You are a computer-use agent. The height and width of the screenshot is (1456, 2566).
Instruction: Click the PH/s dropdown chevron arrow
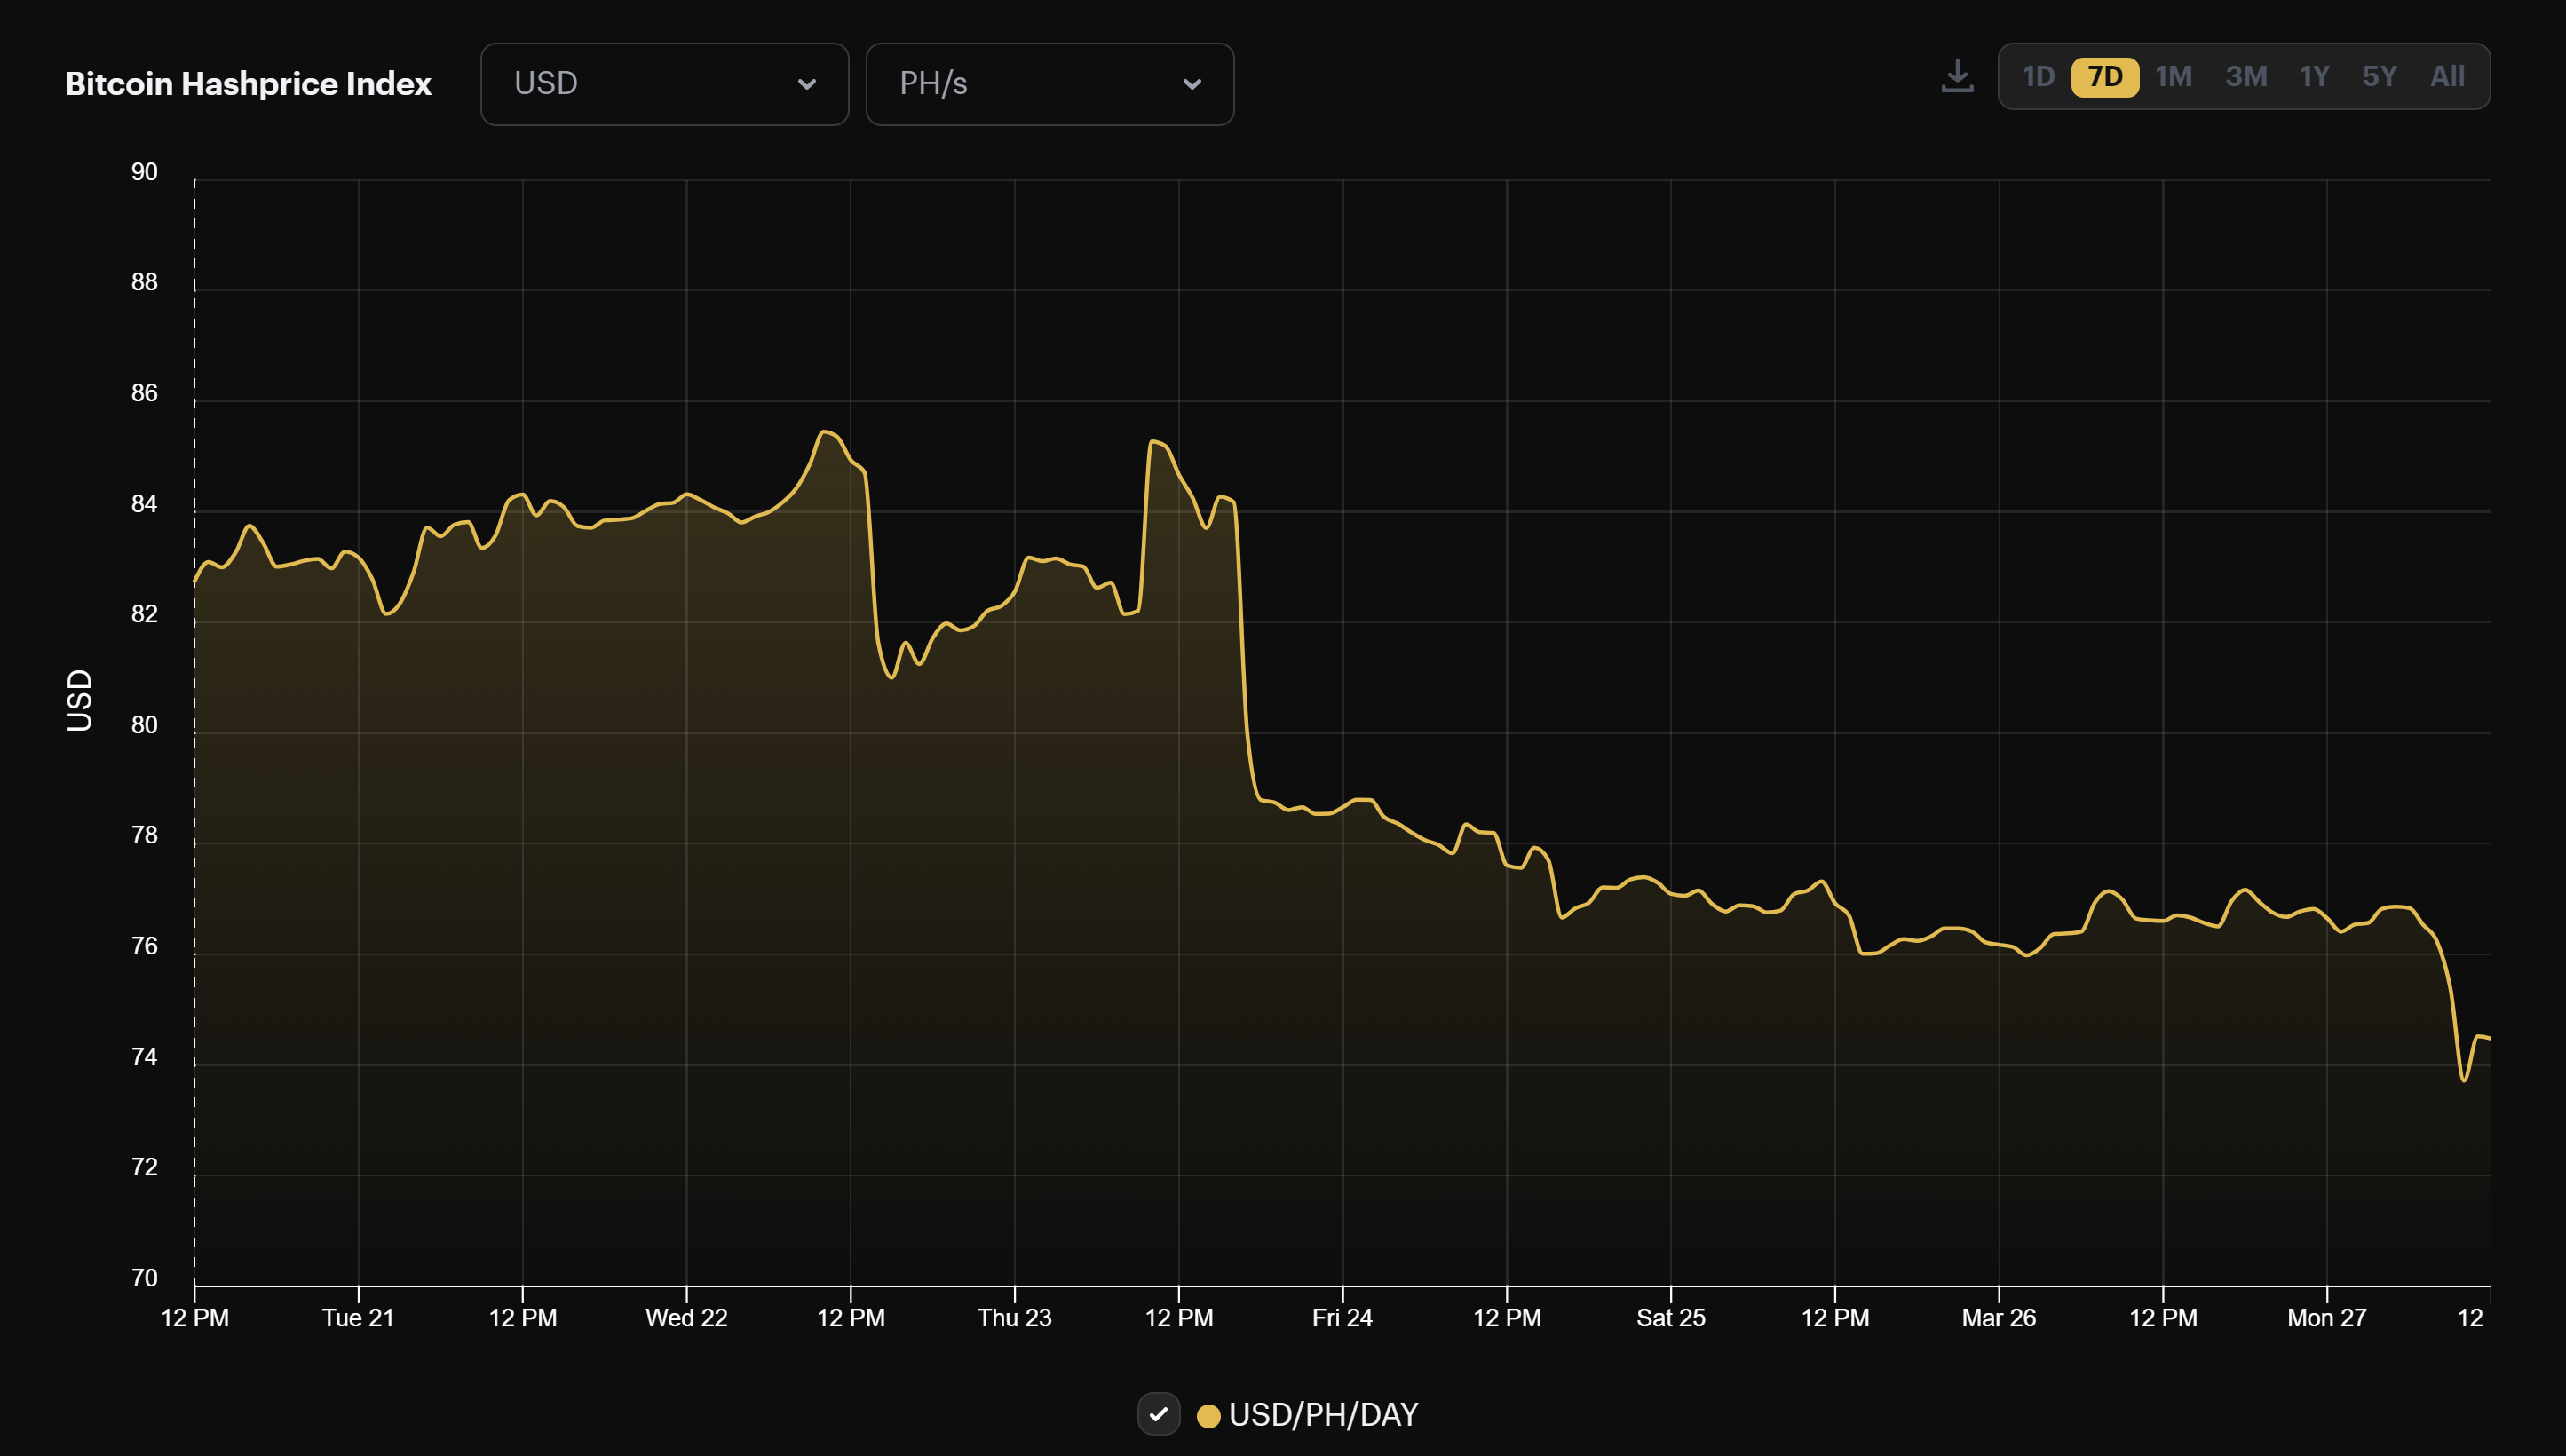point(1191,84)
